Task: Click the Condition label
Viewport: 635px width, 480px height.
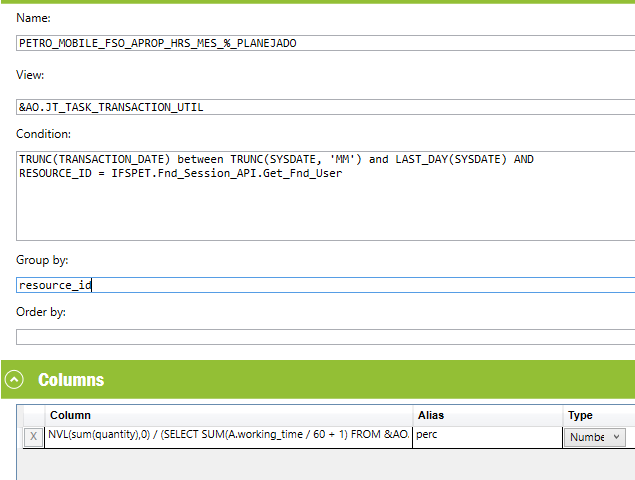Action: [43, 134]
